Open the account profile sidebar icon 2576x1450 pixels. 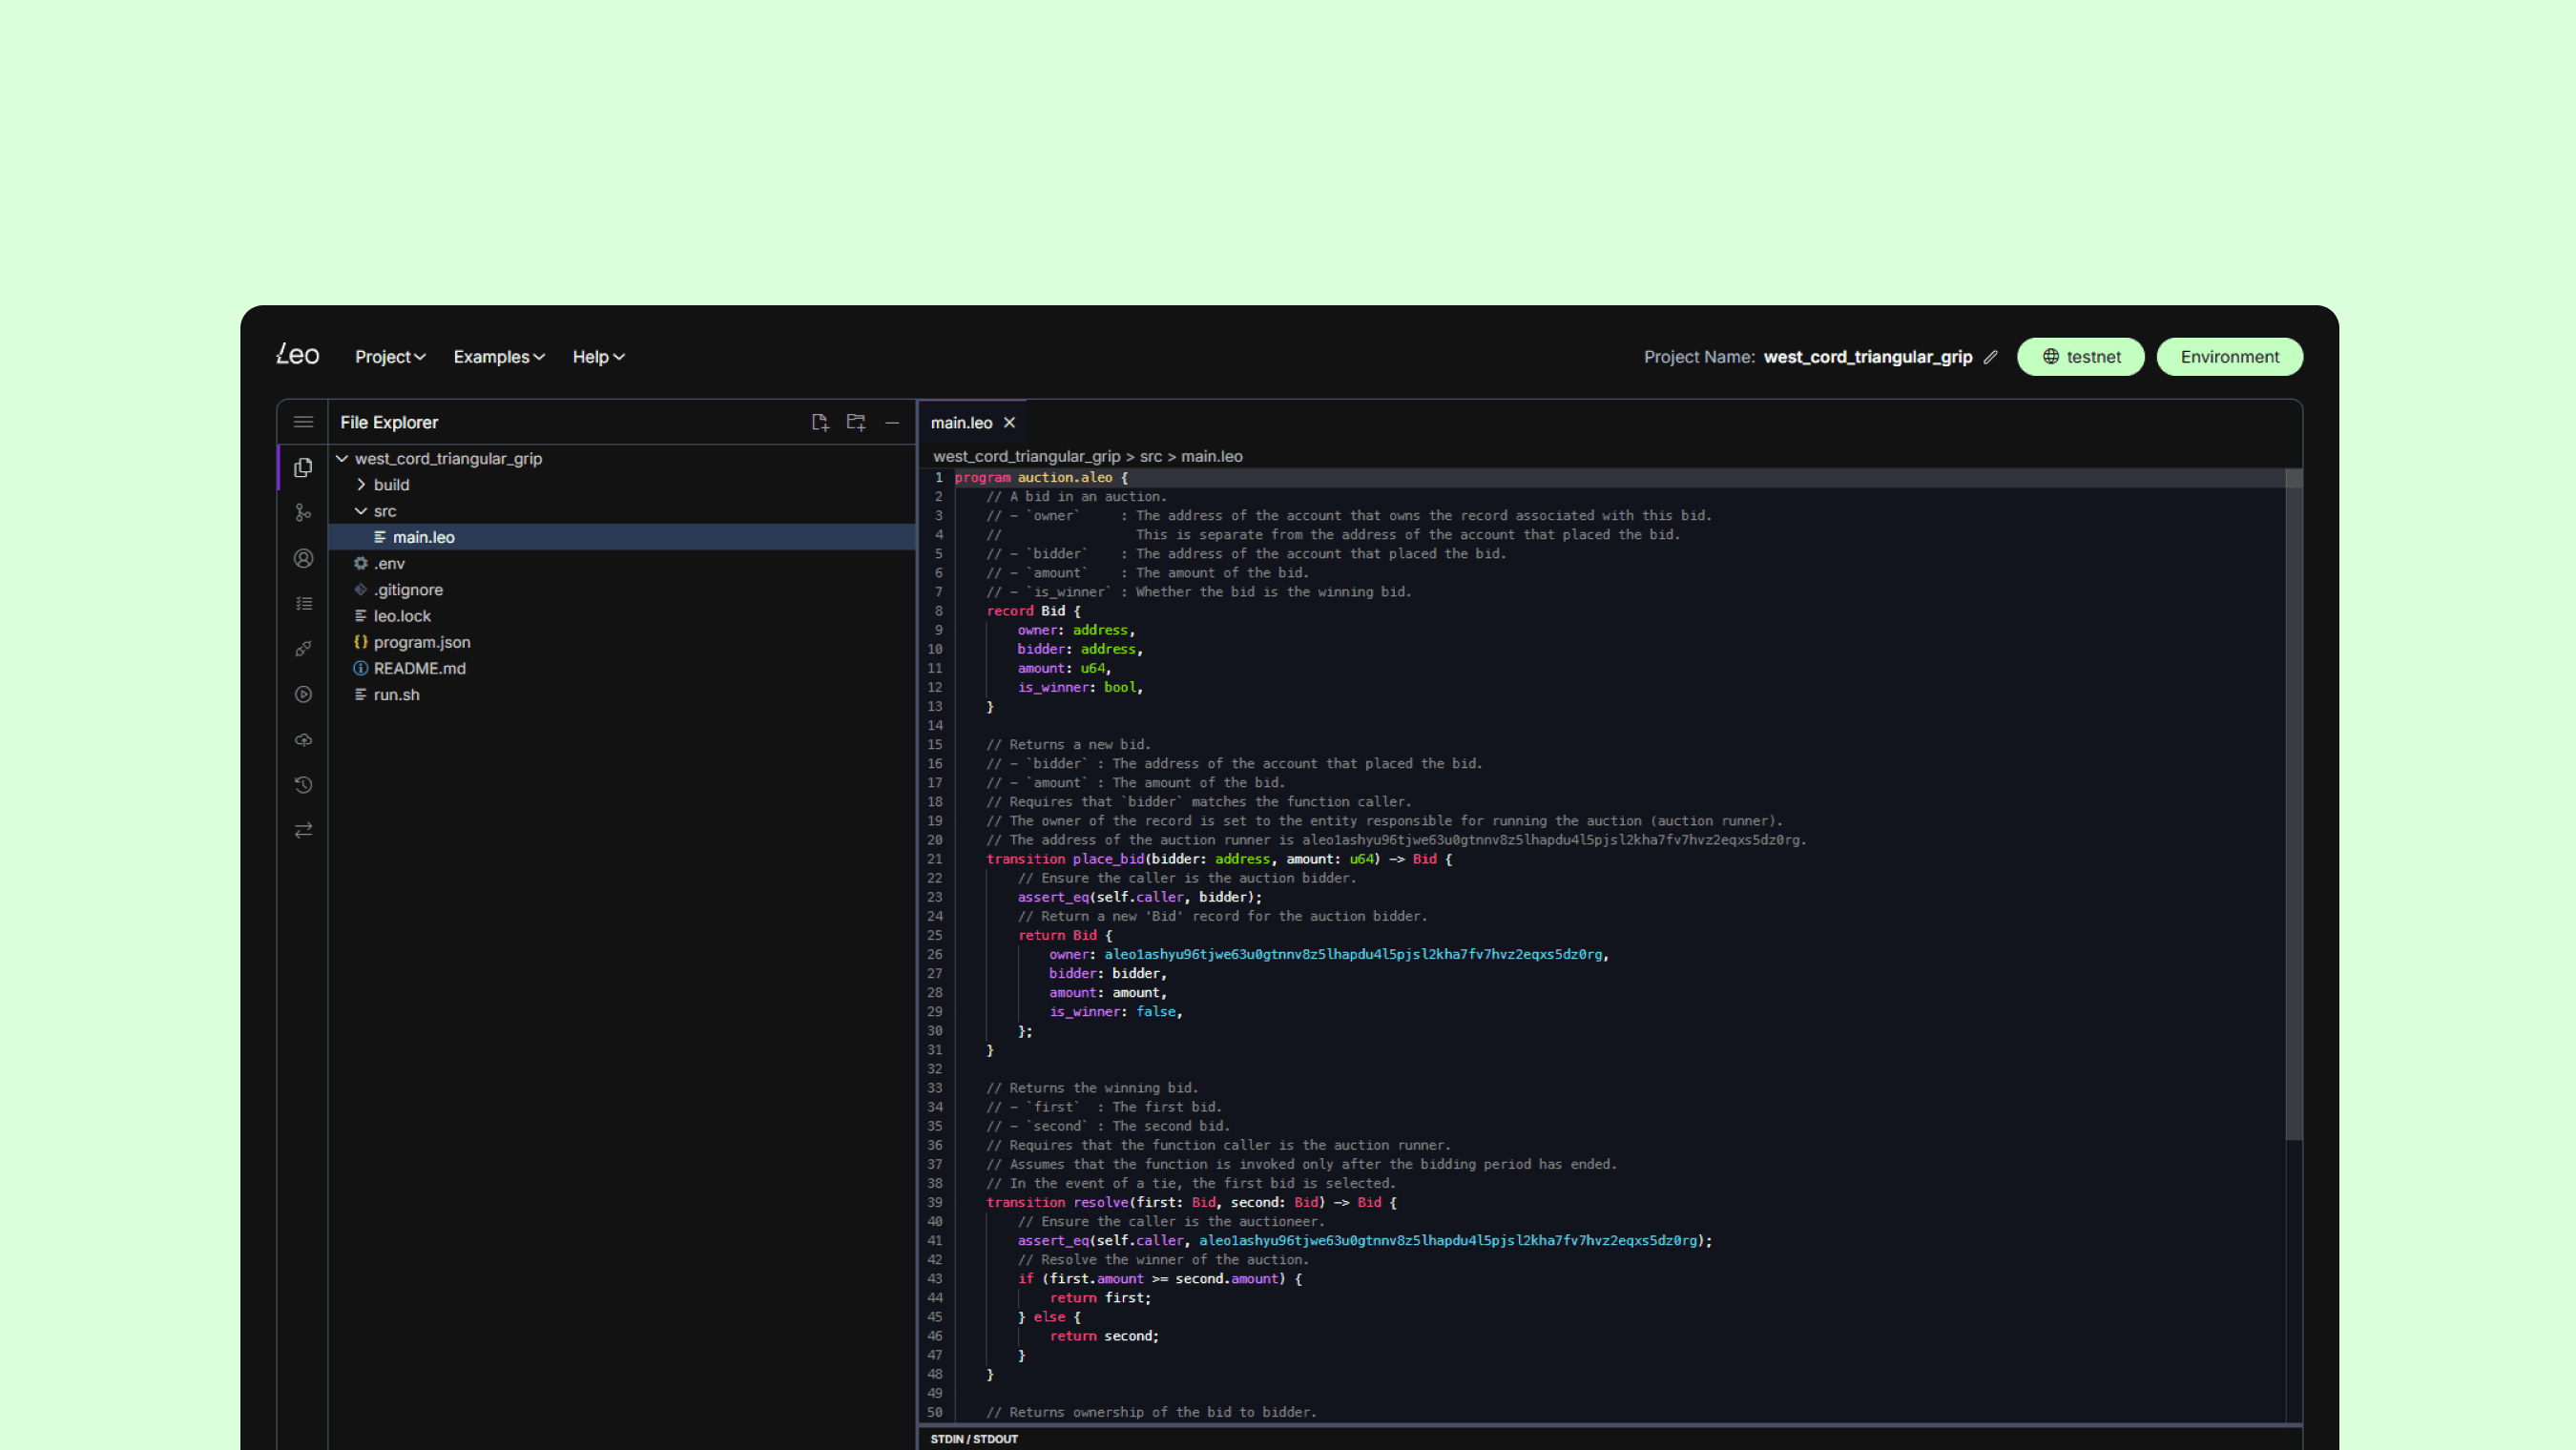click(x=303, y=558)
